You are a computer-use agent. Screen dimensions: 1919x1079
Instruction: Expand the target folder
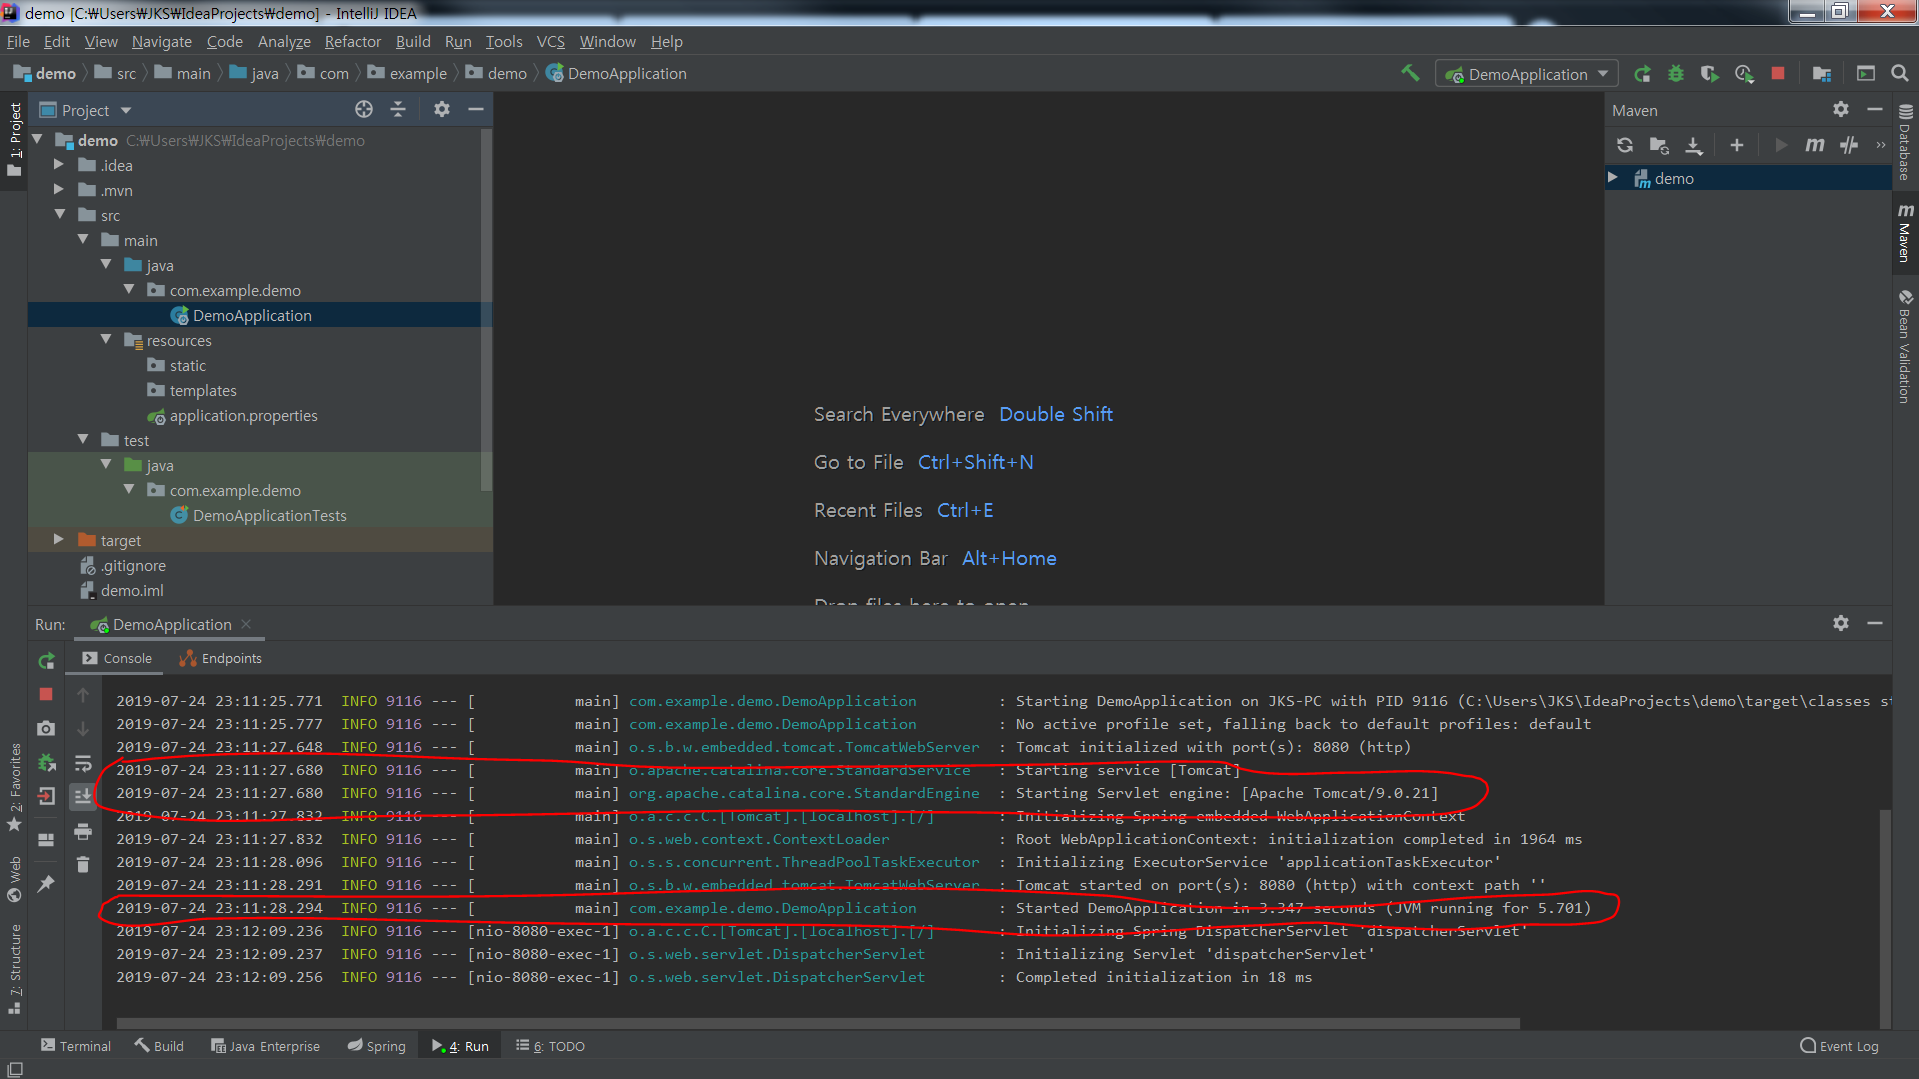(59, 539)
